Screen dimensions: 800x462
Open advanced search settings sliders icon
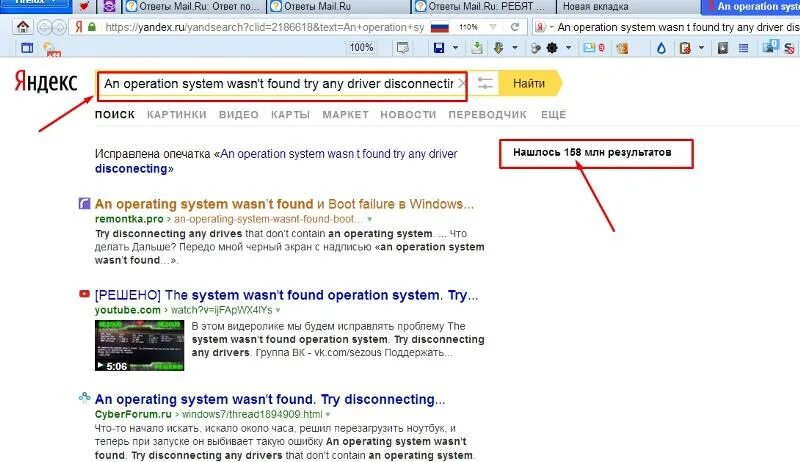coord(485,84)
